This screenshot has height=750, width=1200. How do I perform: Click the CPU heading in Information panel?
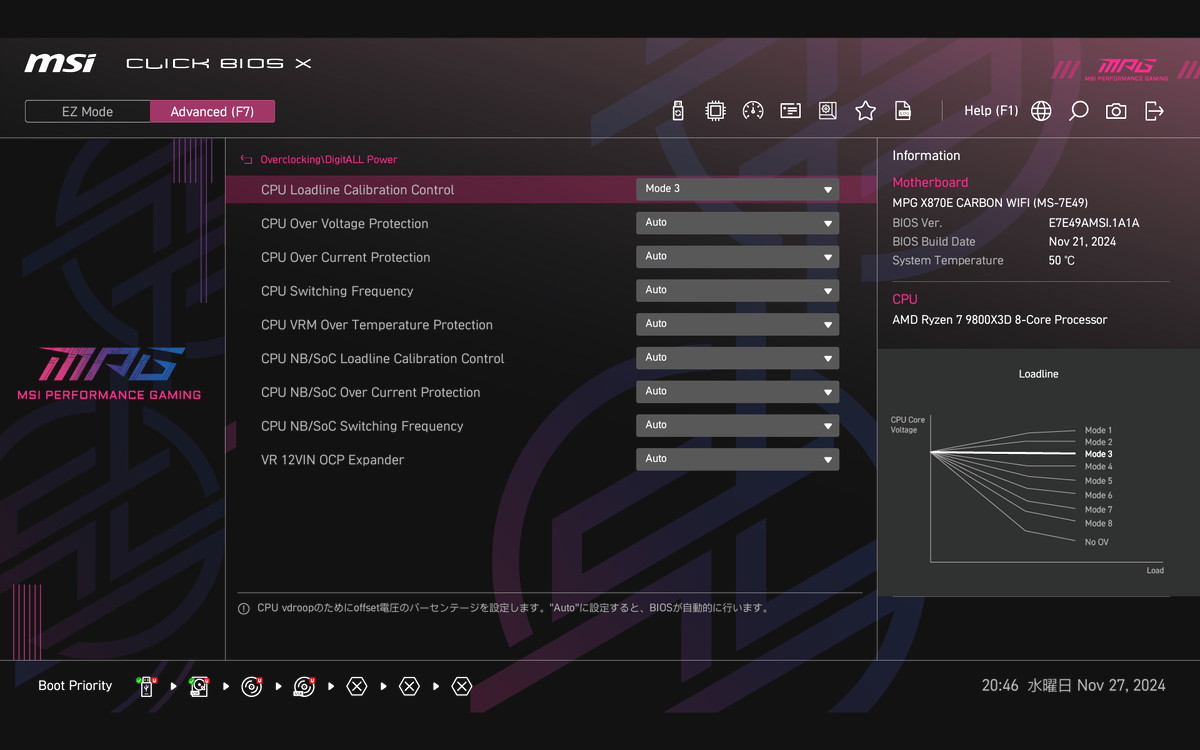coord(905,299)
